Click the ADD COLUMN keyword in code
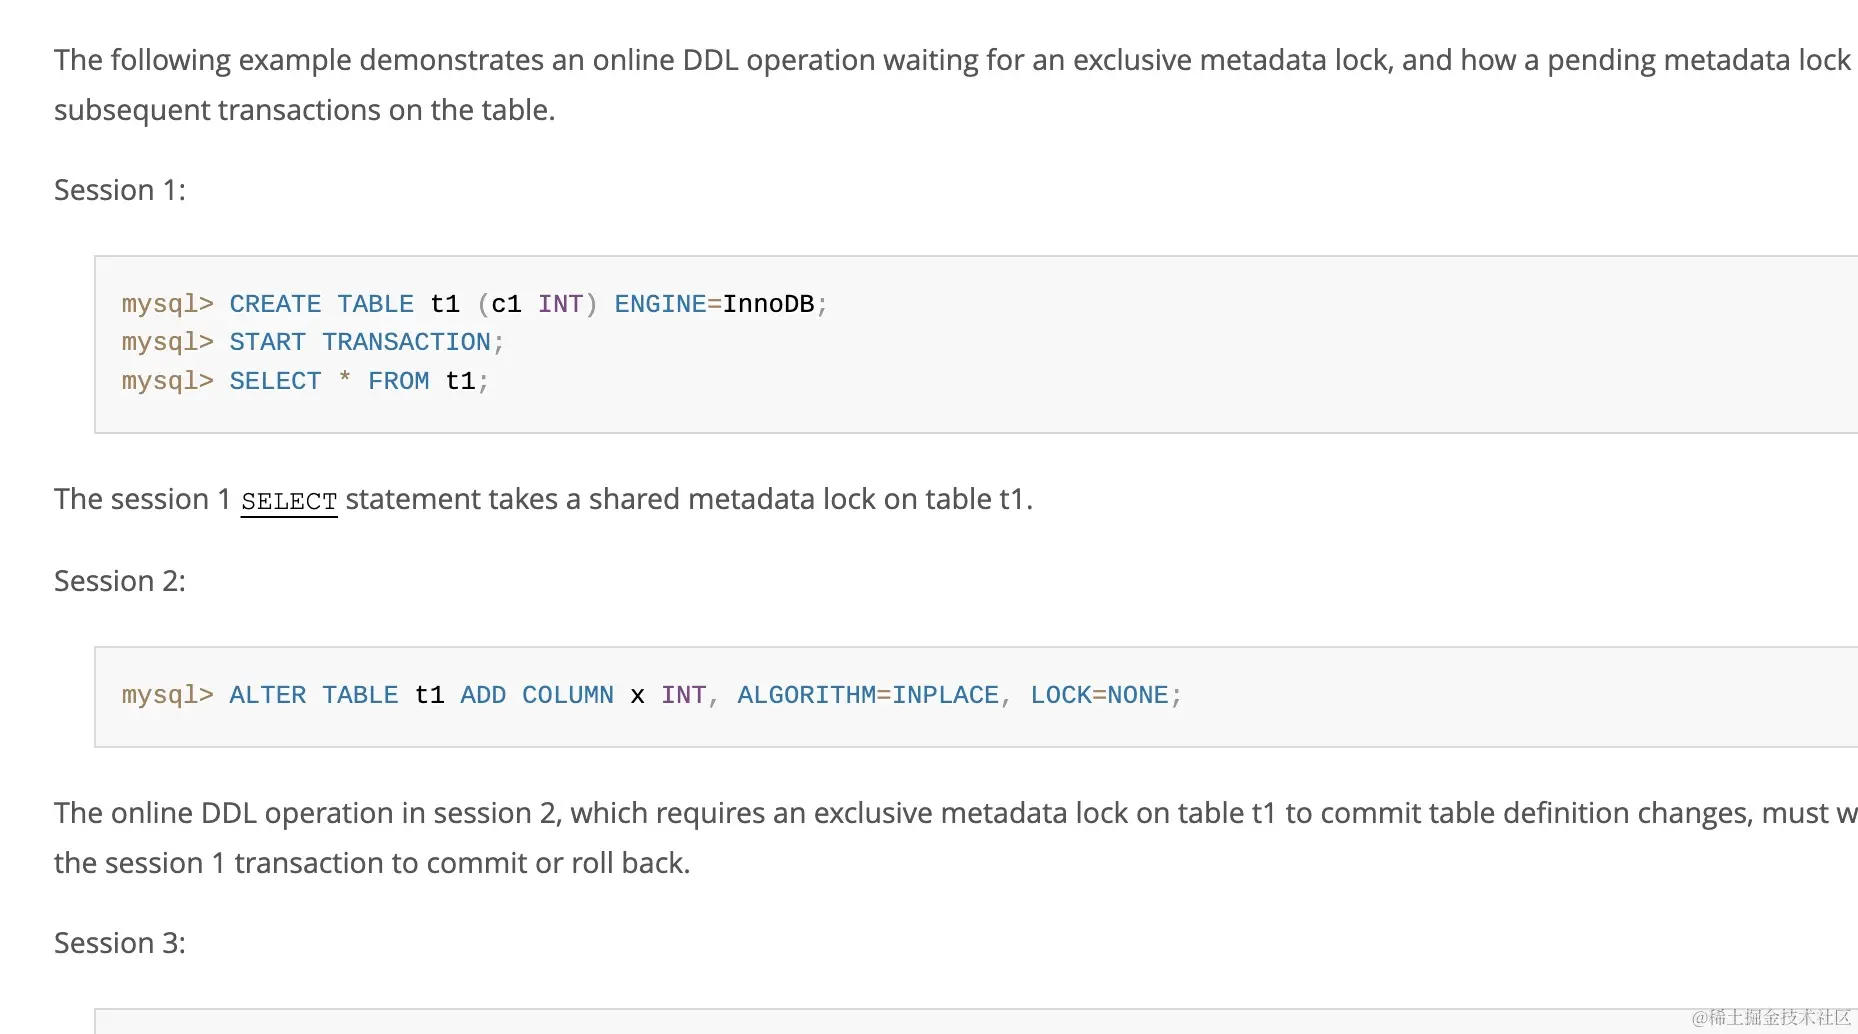This screenshot has height=1034, width=1858. (x=536, y=695)
